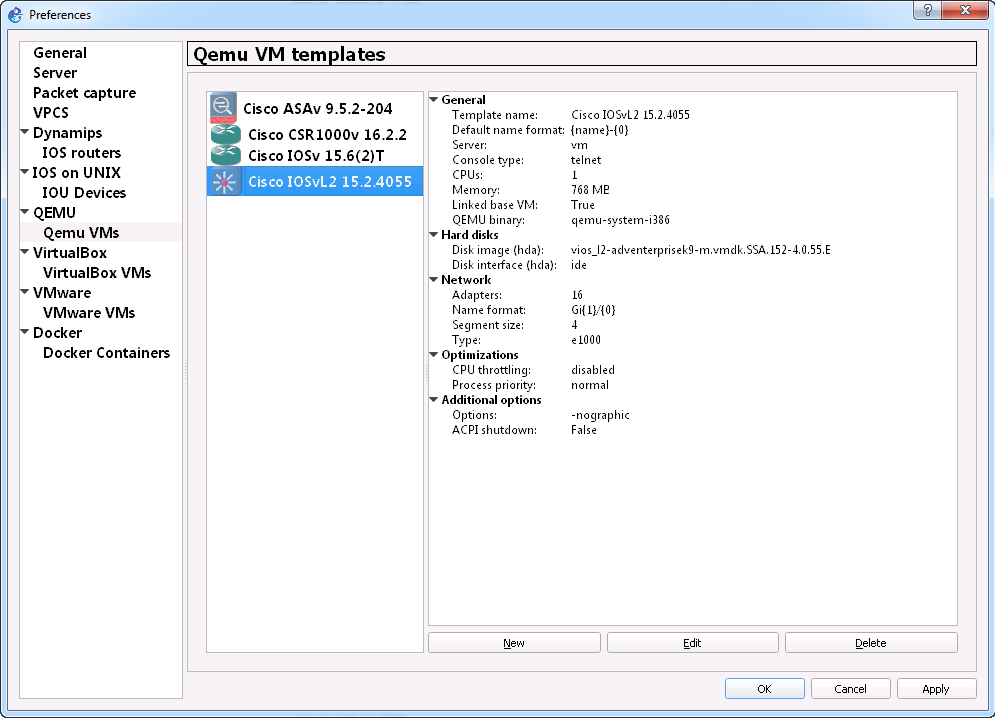Viewport: 995px width, 718px height.
Task: Select IOS routers in sidebar
Action: [x=81, y=153]
